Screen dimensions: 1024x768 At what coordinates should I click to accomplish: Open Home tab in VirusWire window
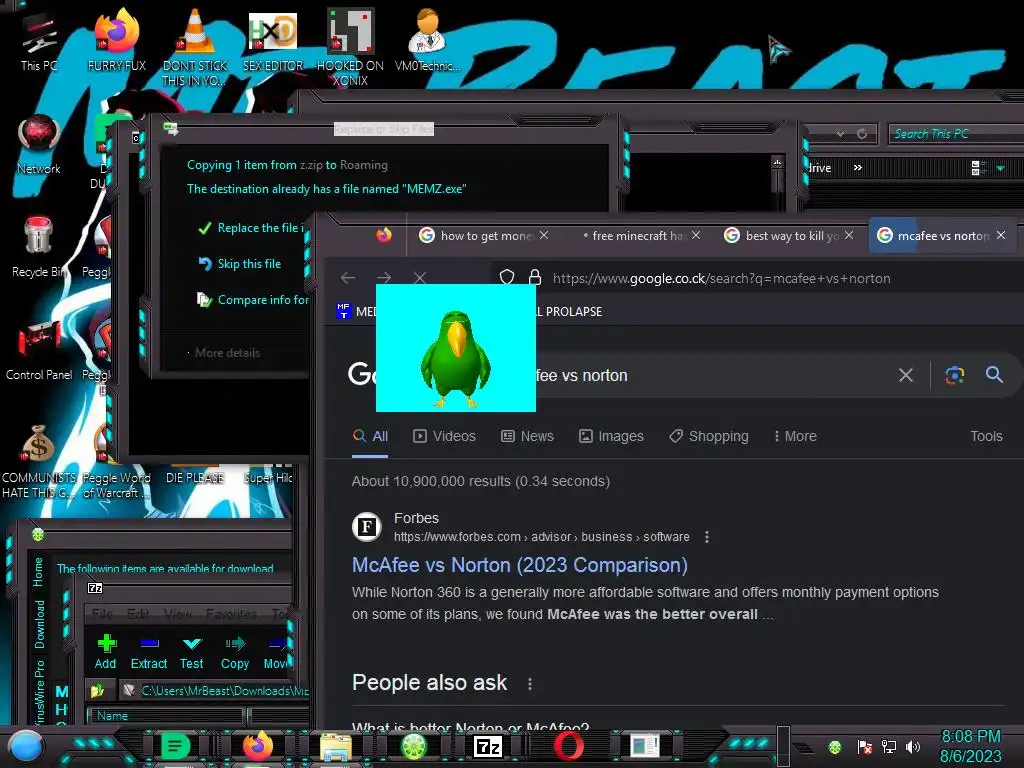39,572
